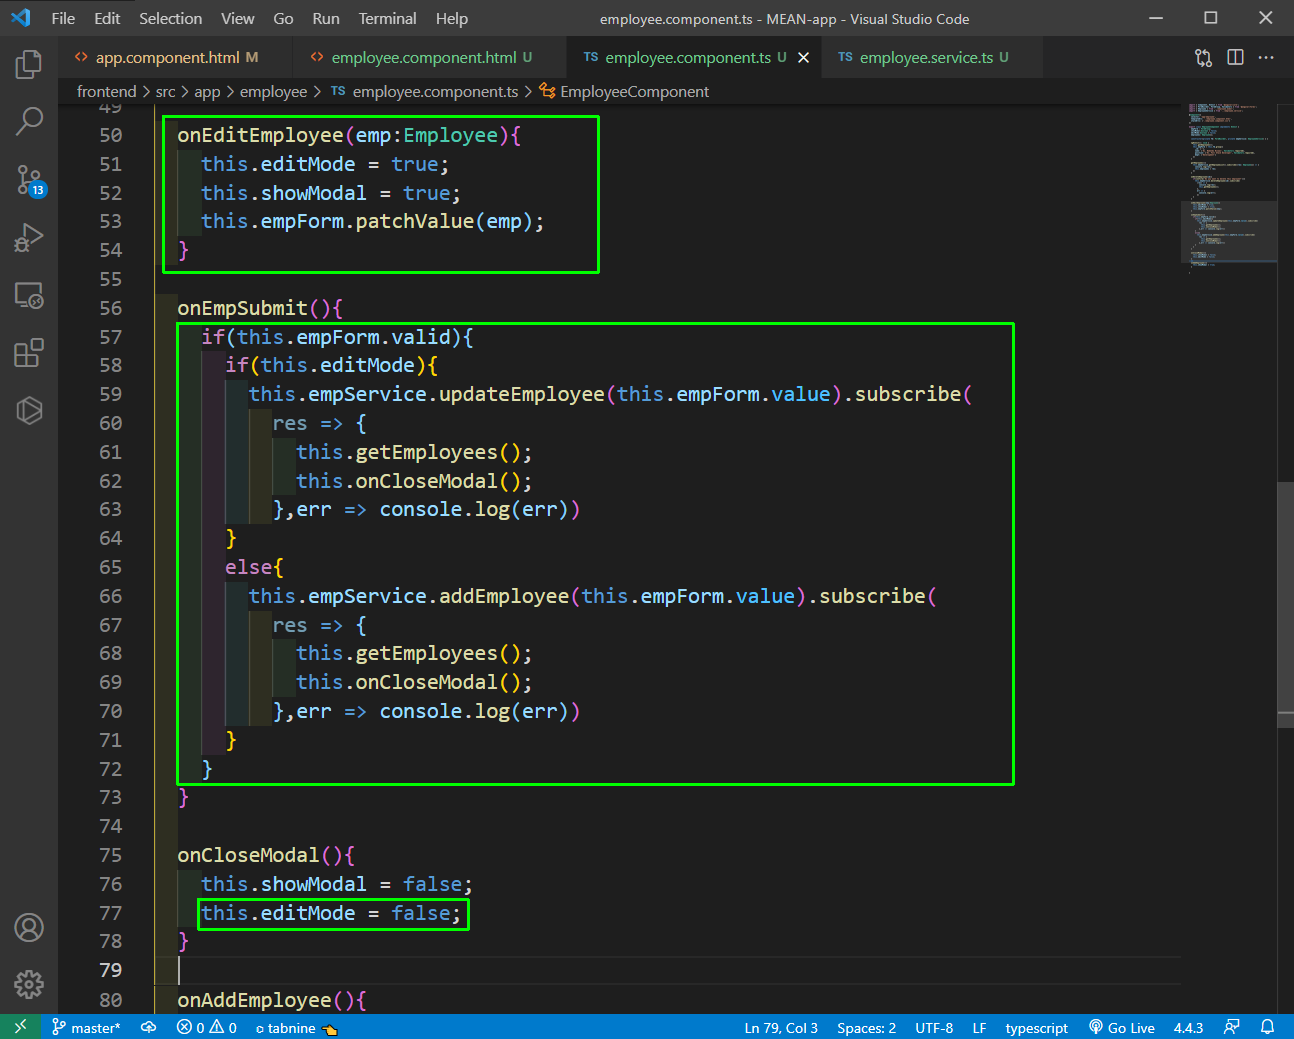Viewport: 1294px width, 1039px height.
Task: Click patchValue call on line 53
Action: [415, 221]
